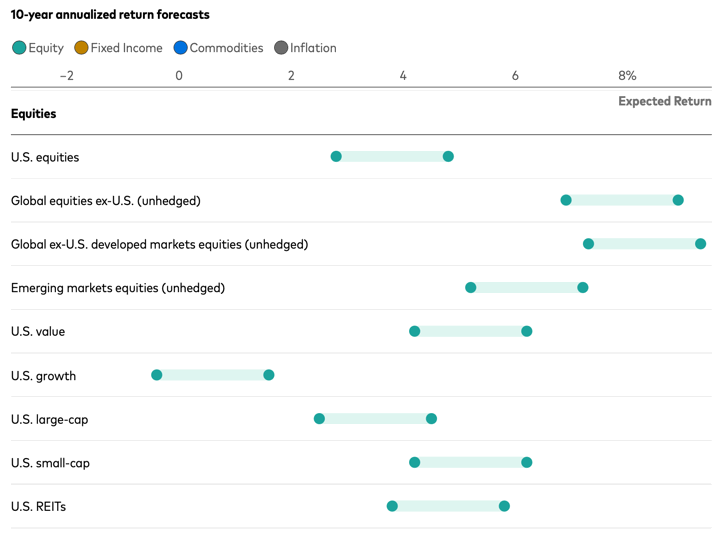This screenshot has width=720, height=538.
Task: Click the U.S. REITs upper-bound dot
Action: click(504, 506)
